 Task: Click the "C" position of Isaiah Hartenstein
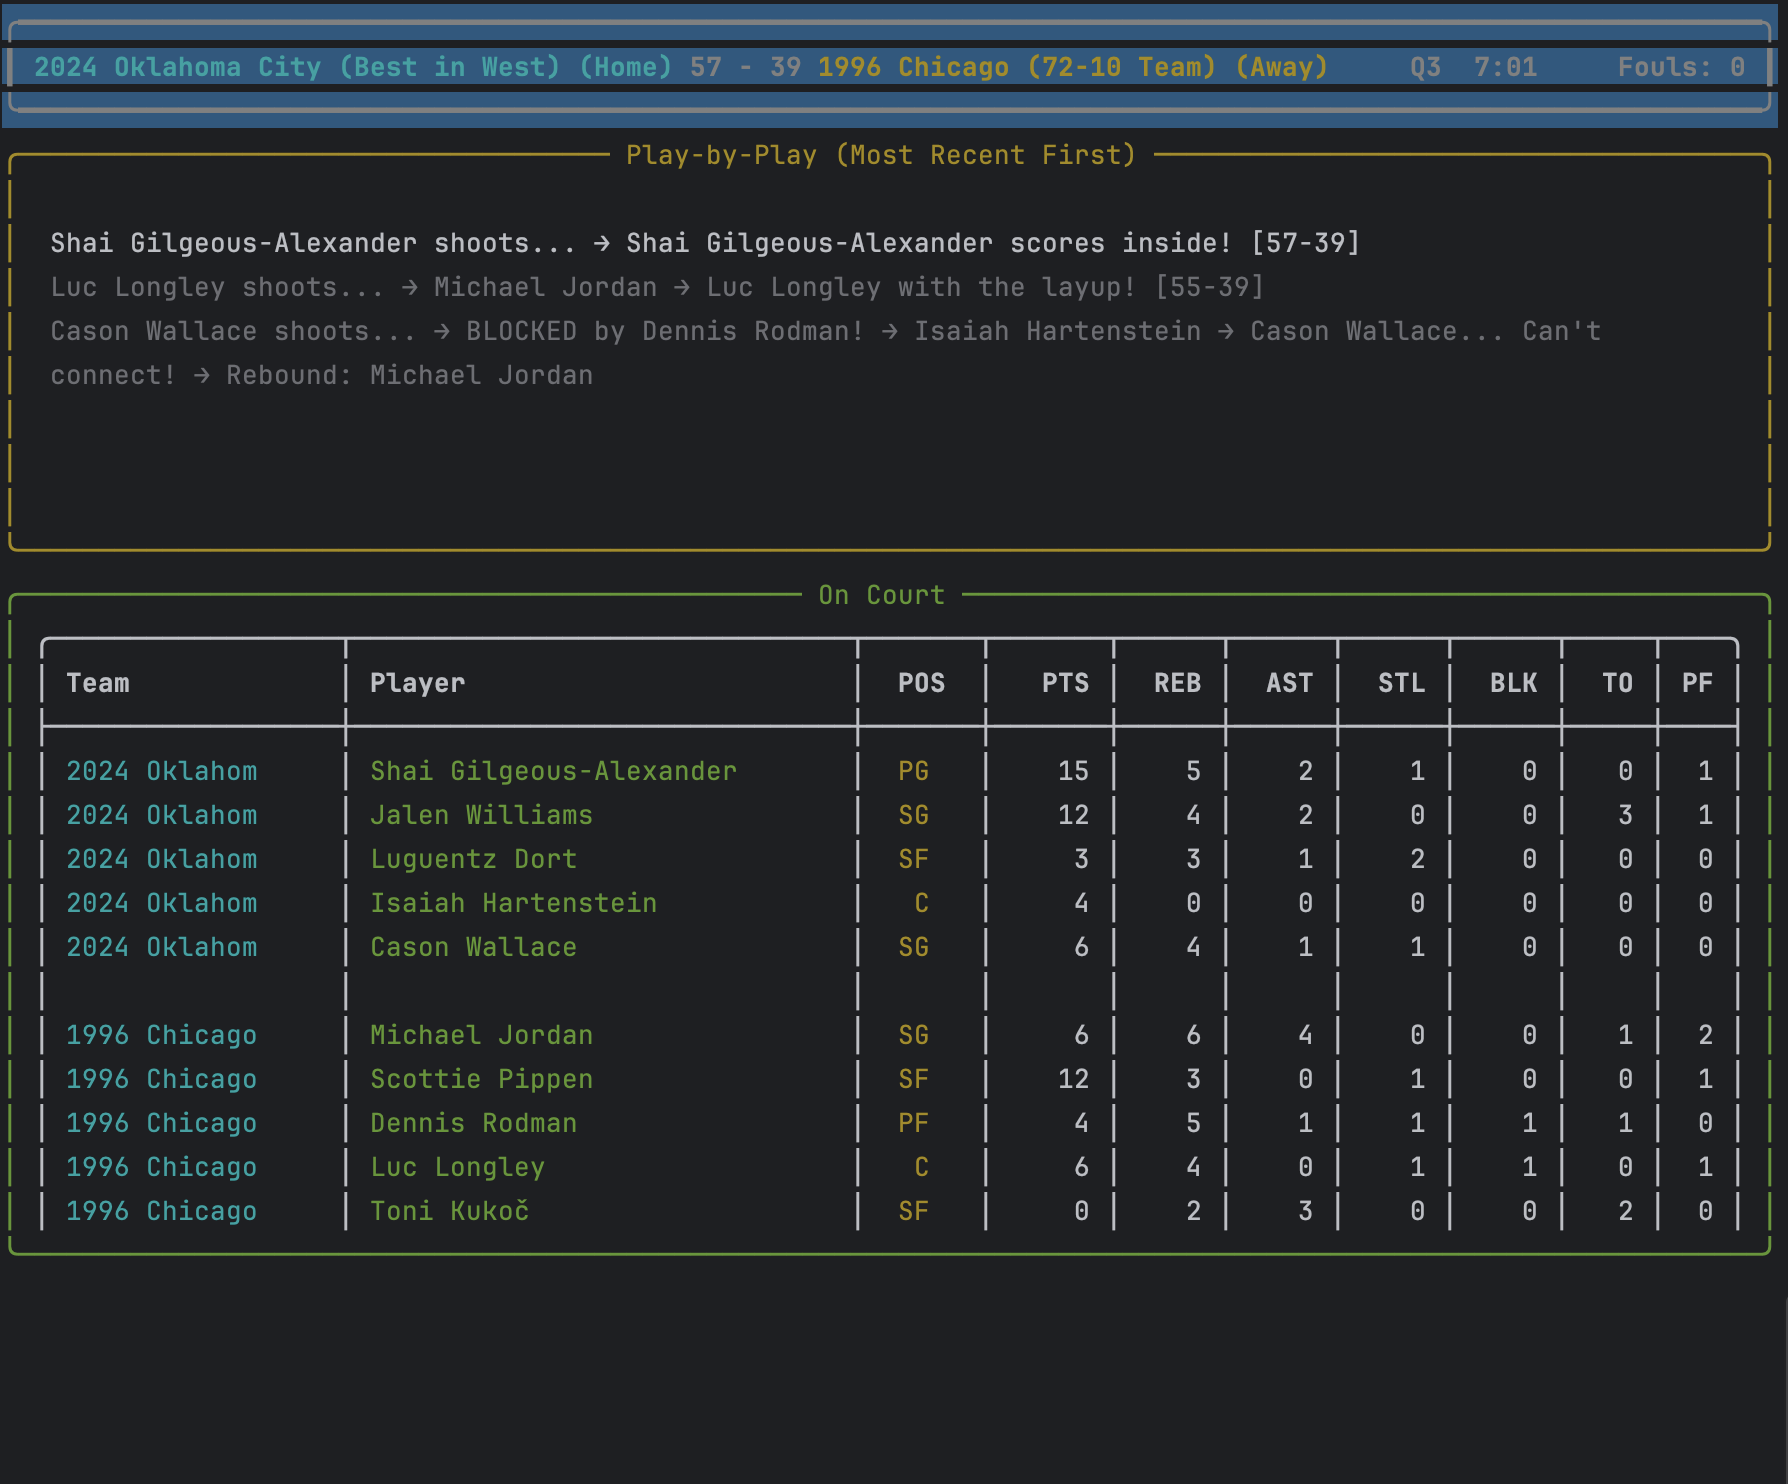click(921, 903)
